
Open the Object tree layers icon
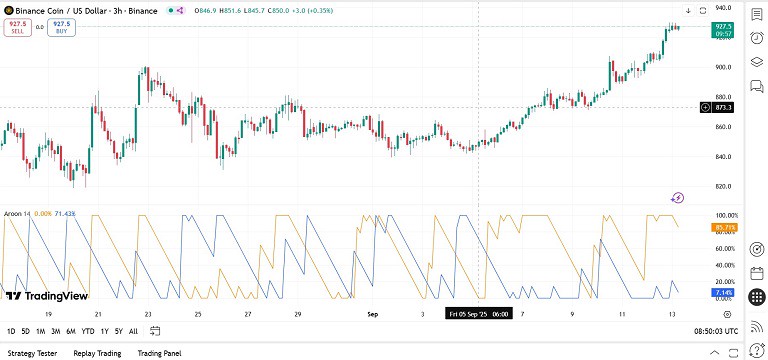756,62
